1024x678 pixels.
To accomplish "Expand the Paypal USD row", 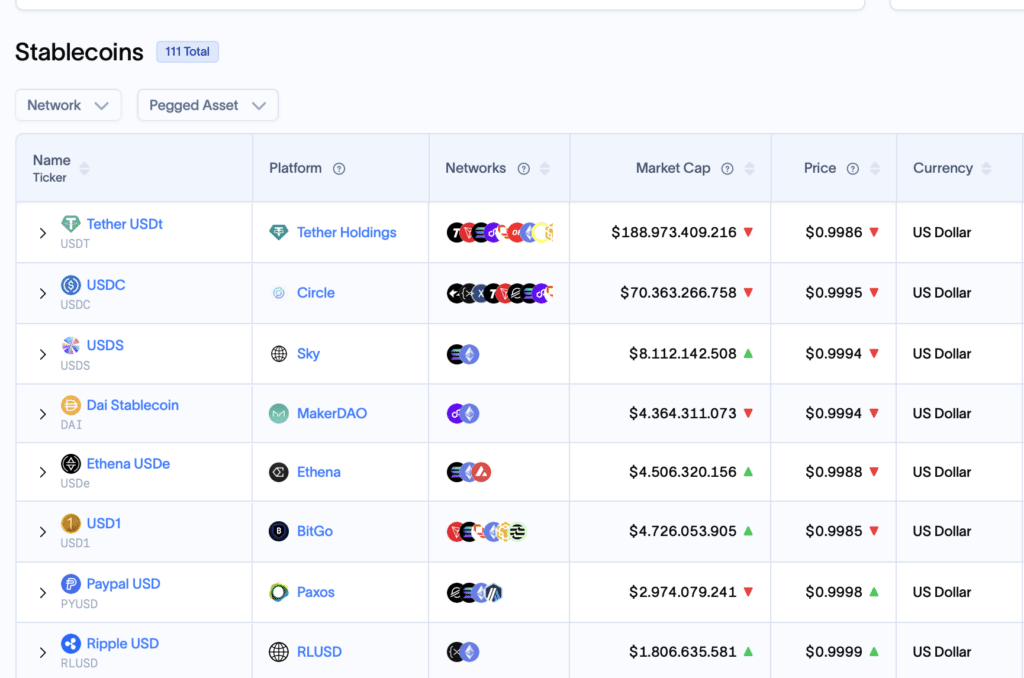I will [42, 593].
